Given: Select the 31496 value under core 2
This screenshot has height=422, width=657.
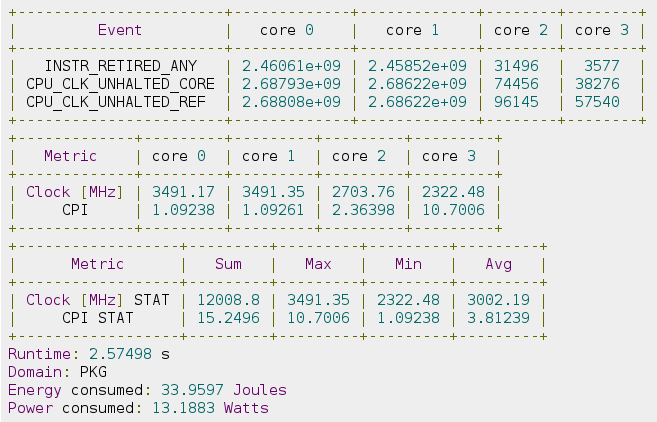Looking at the screenshot, I should (519, 65).
